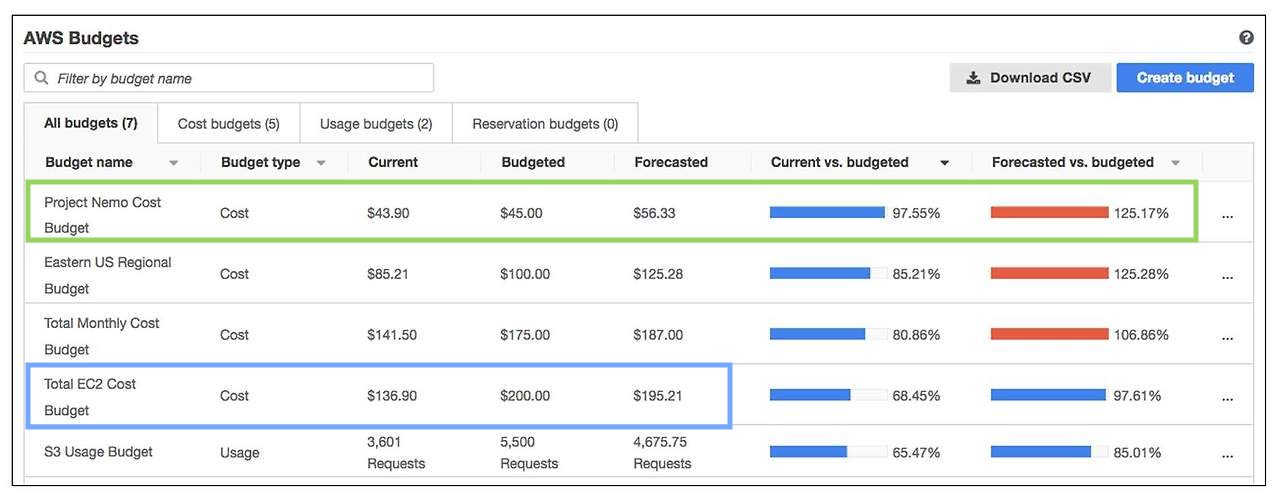The image size is (1280, 500).
Task: Open Total Monthly Cost Budget link
Action: [102, 336]
